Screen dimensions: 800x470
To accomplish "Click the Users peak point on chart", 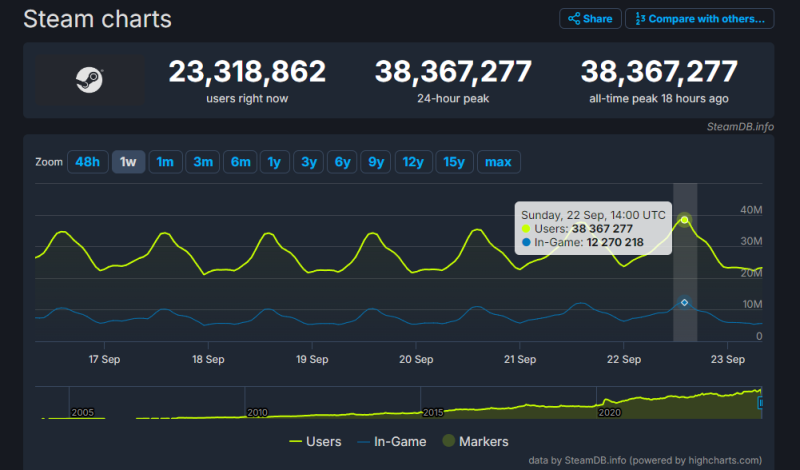I will pyautogui.click(x=685, y=219).
